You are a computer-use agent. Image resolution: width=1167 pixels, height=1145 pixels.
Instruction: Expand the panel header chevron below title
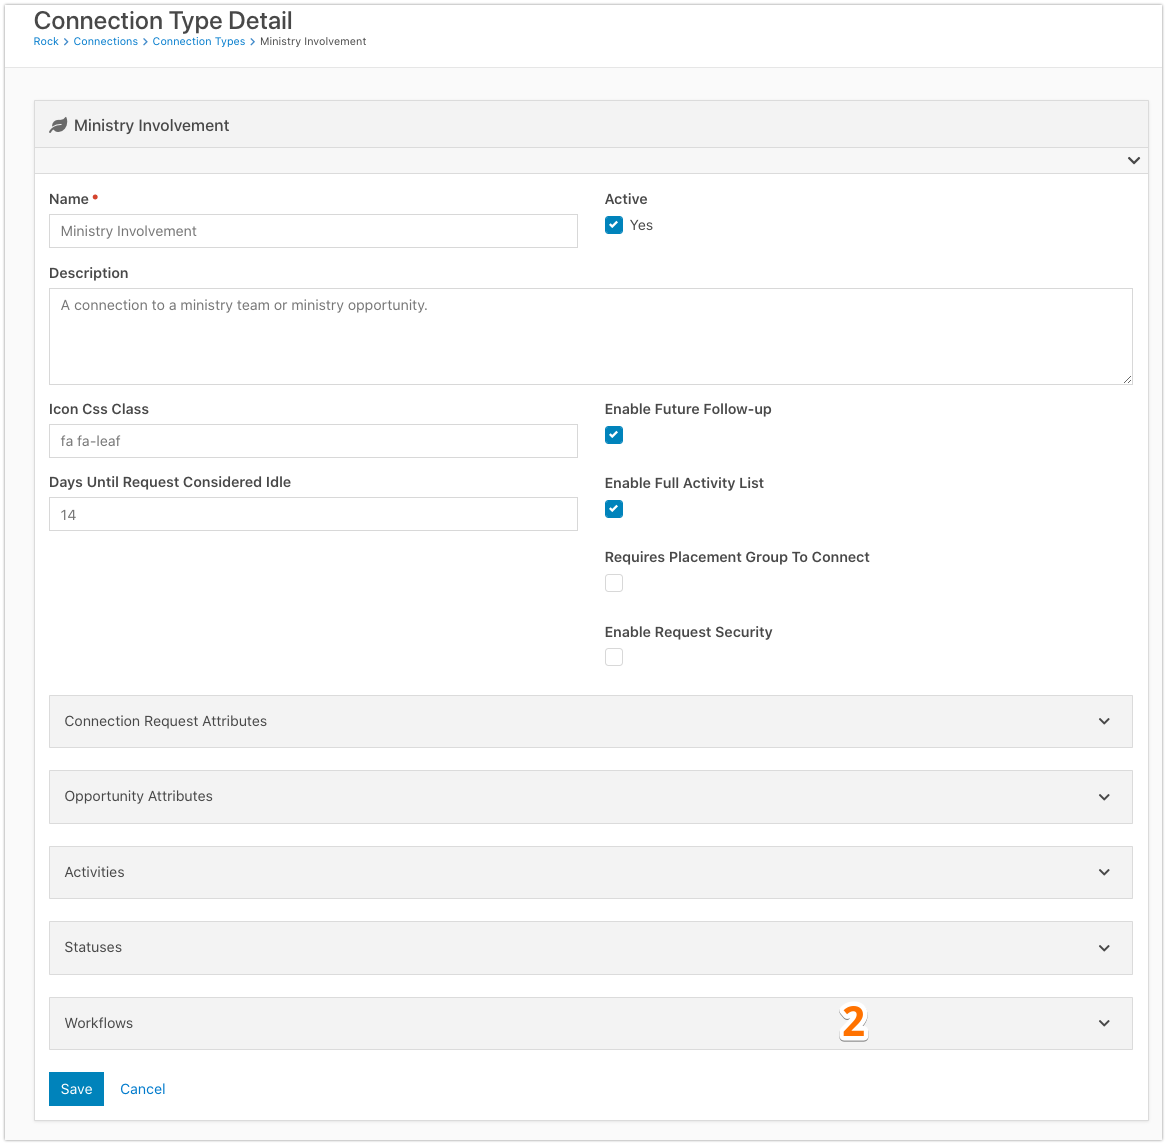1133,161
